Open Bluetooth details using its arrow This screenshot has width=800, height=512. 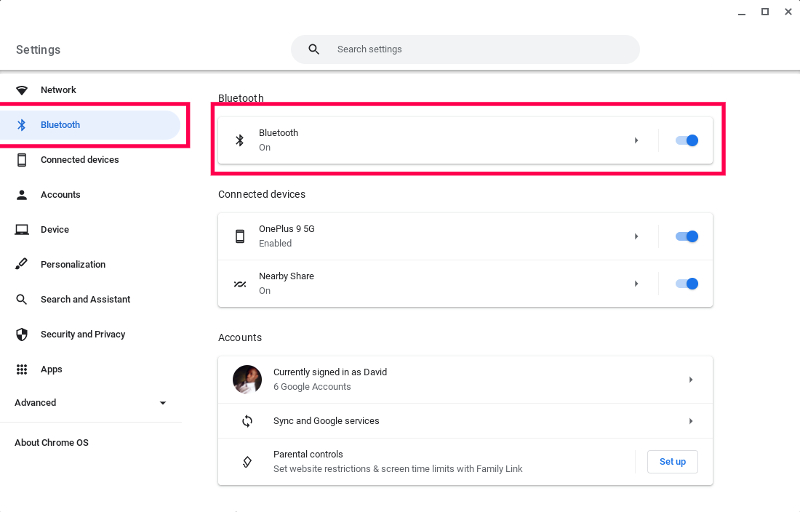click(x=636, y=140)
